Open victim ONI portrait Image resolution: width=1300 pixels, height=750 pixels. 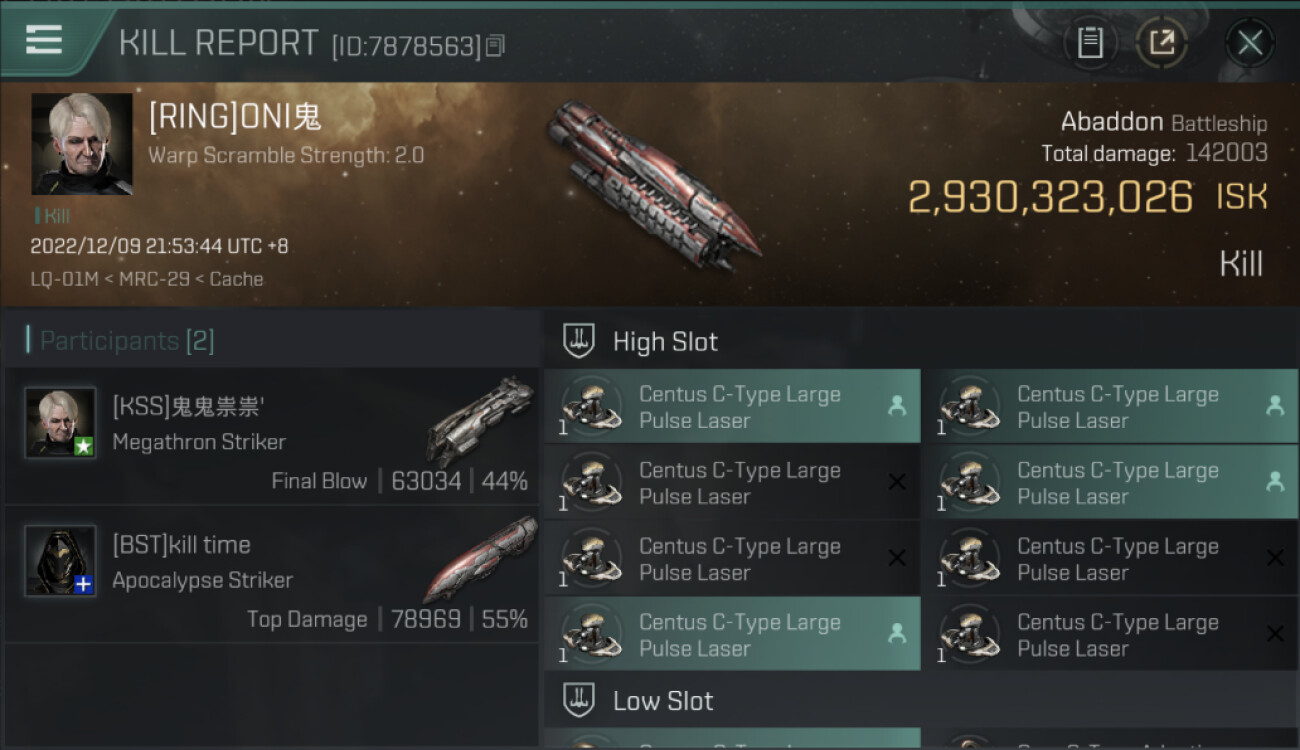[x=82, y=144]
